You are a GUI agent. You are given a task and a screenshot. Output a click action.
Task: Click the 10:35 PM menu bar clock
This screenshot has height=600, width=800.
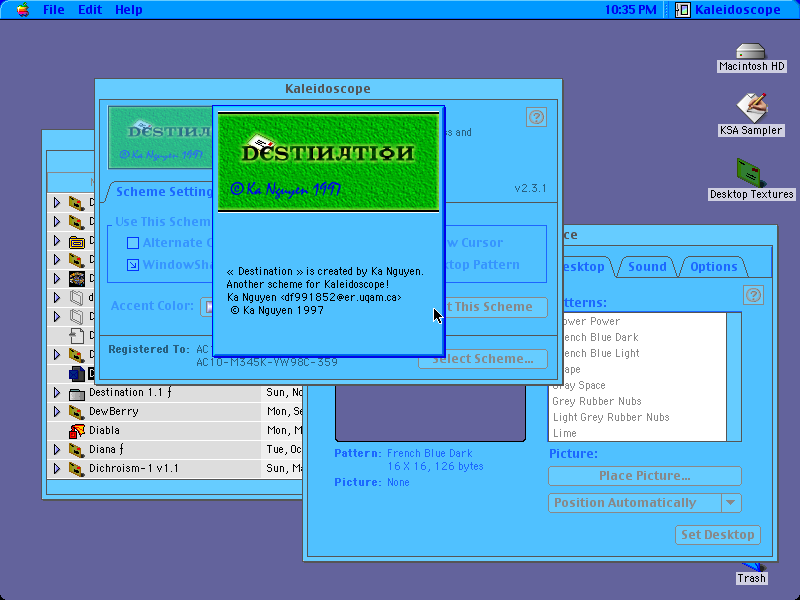(631, 10)
